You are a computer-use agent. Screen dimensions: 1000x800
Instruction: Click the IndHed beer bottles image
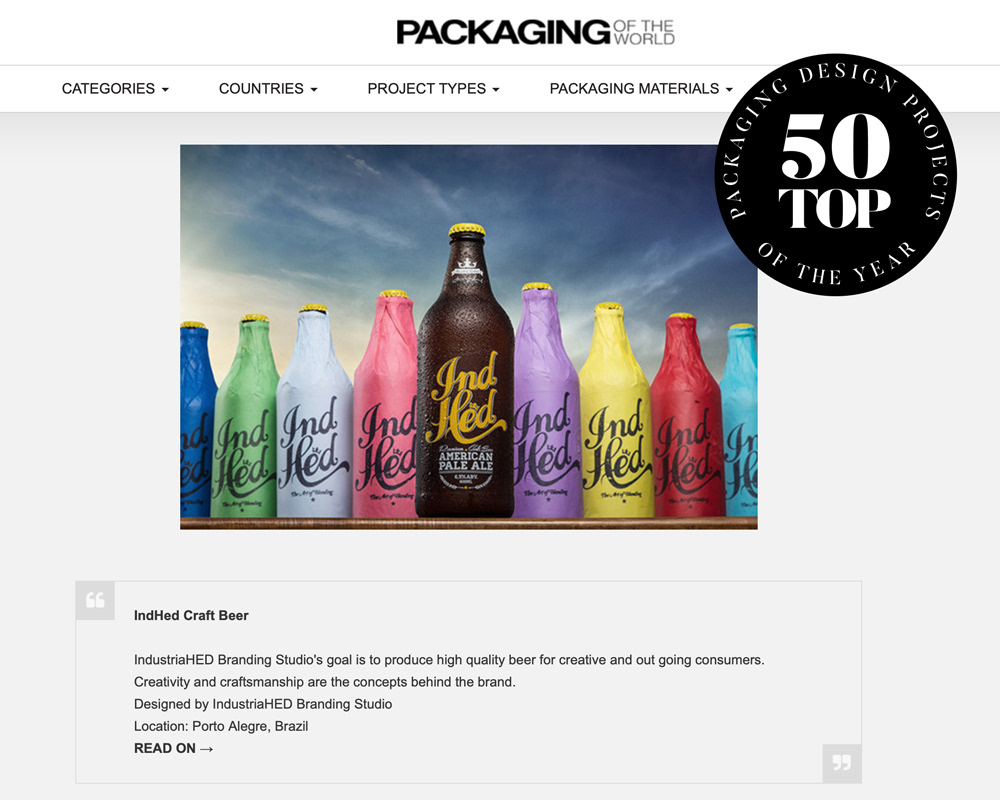tap(469, 337)
